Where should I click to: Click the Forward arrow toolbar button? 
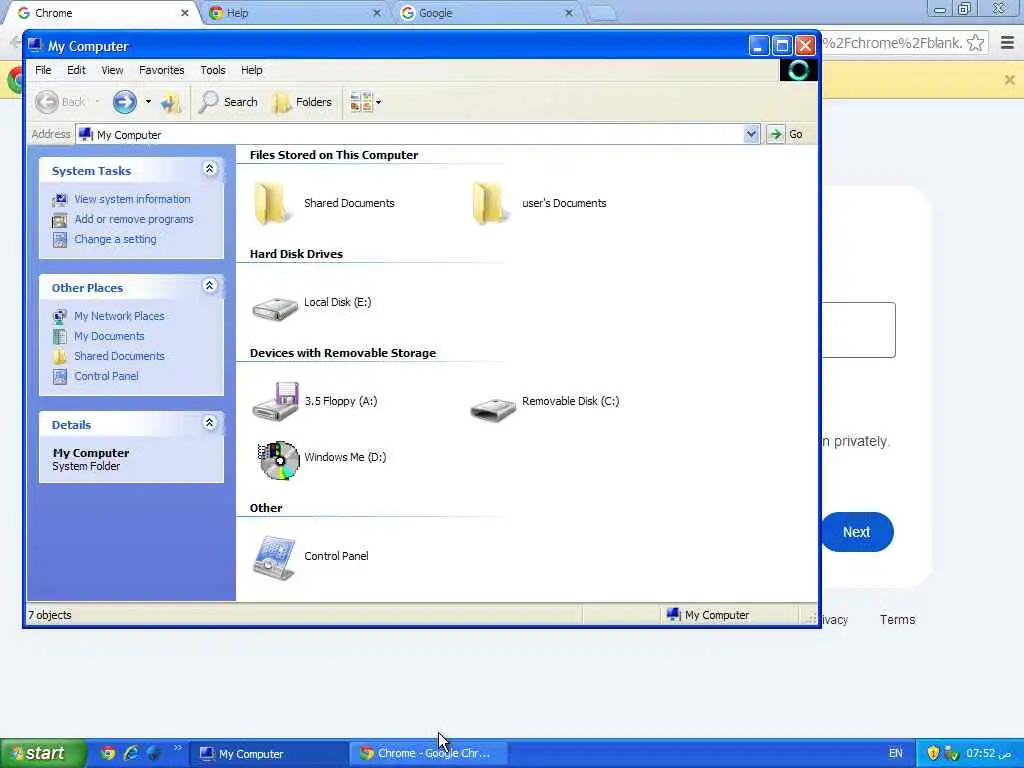125,102
